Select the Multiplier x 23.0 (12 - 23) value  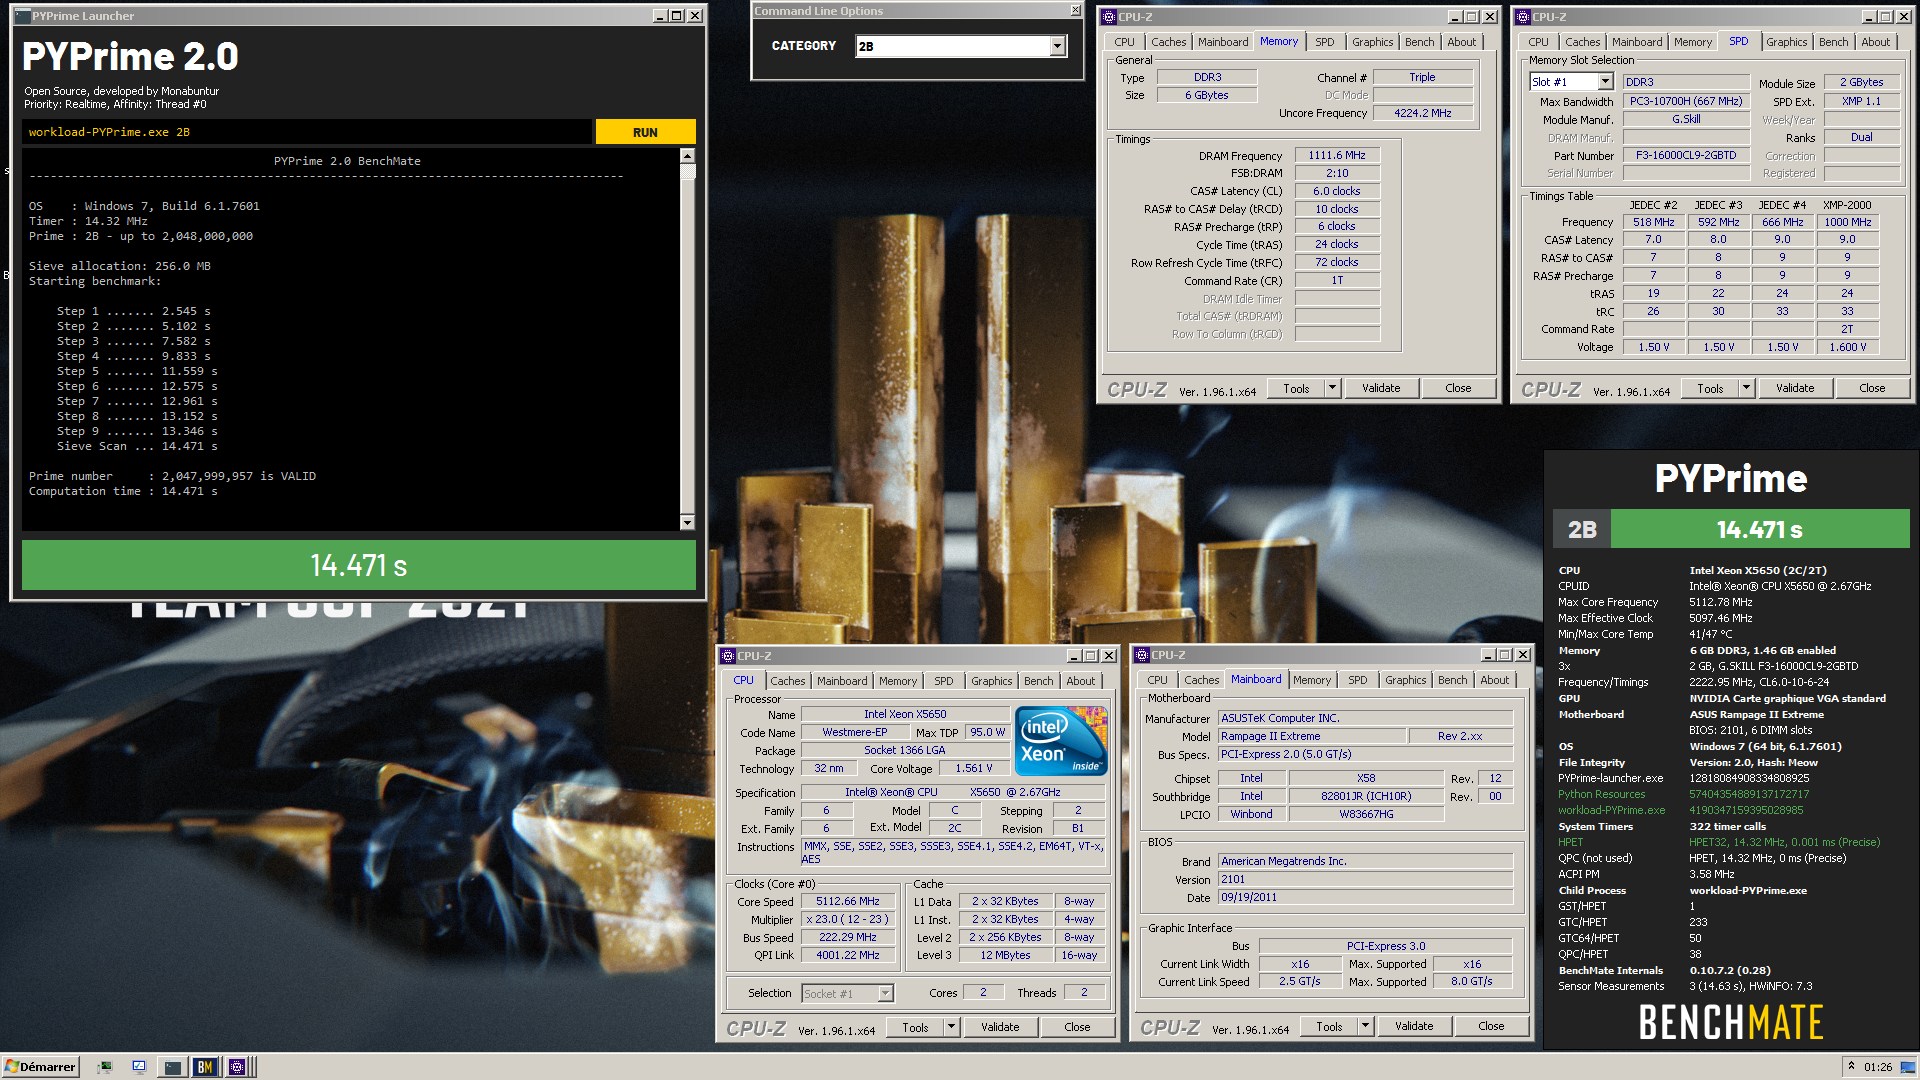[x=849, y=920]
